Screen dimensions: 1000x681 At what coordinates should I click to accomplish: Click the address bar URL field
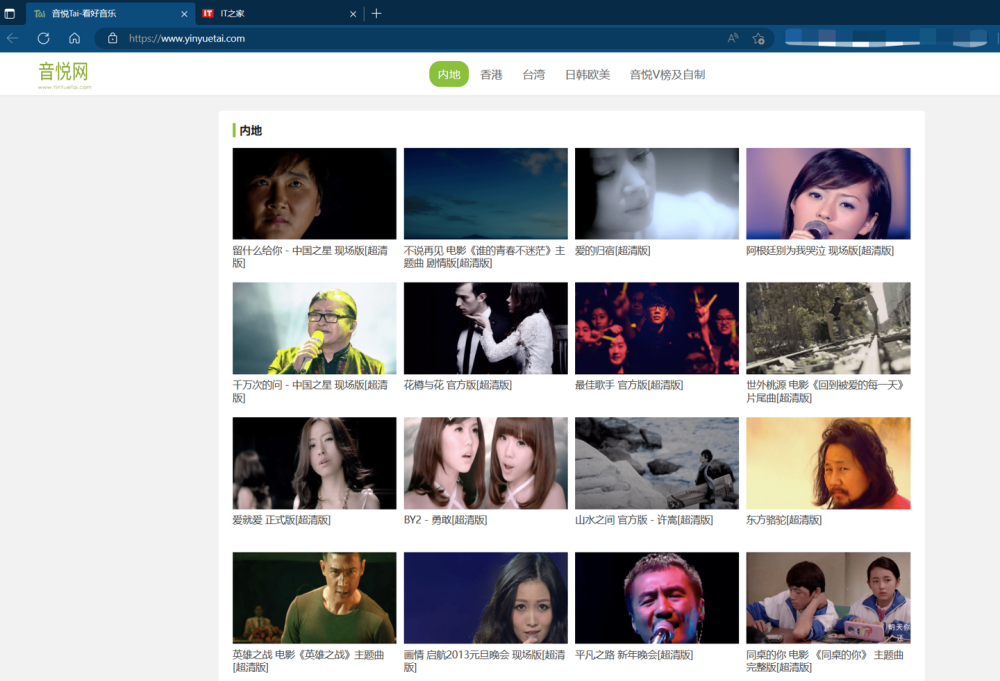pyautogui.click(x=400, y=38)
